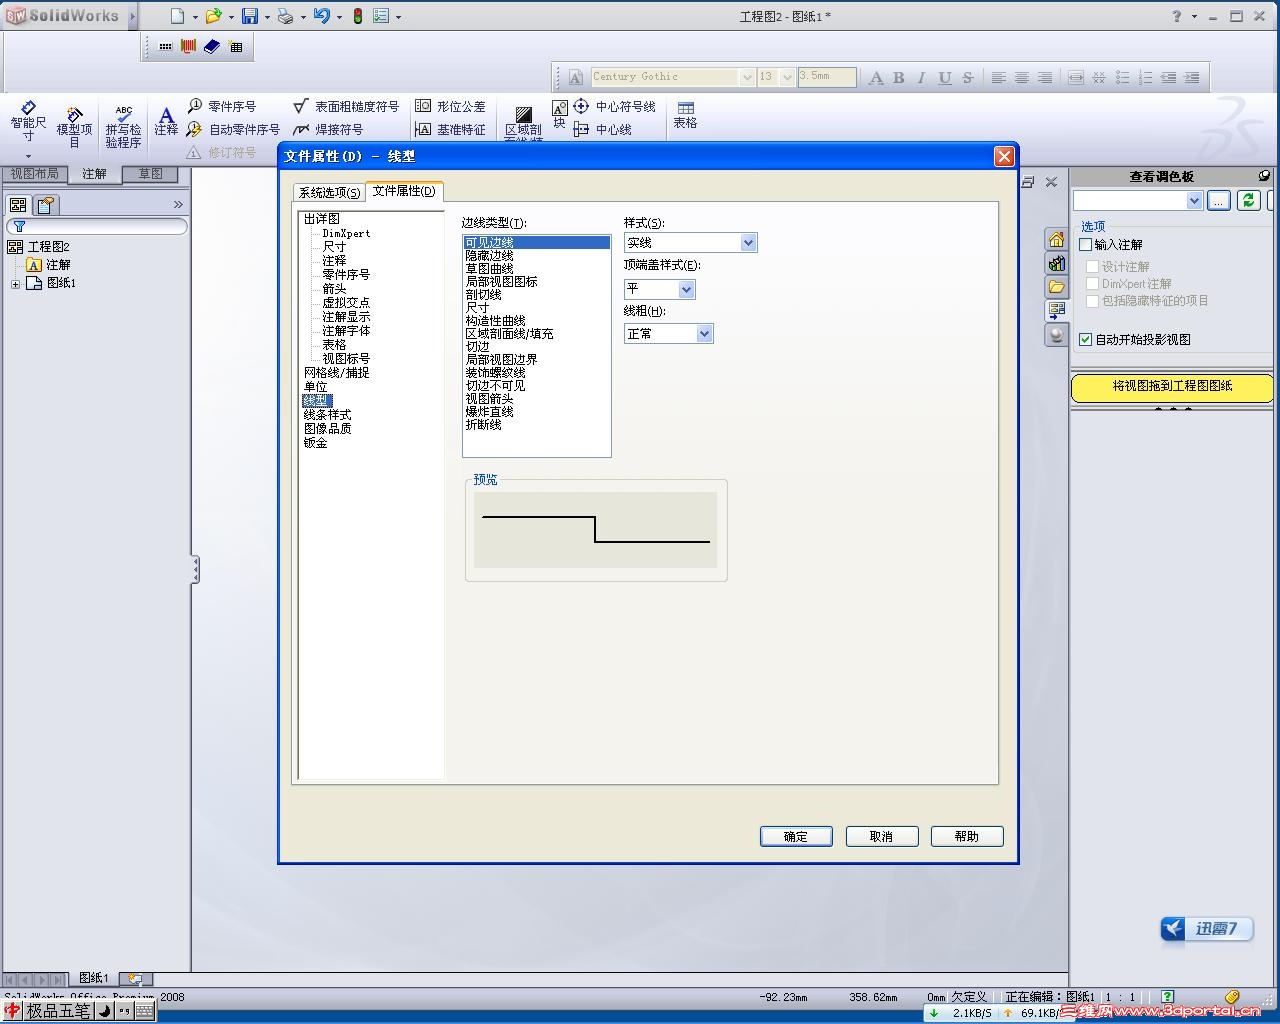Viewport: 1280px width, 1024px height.
Task: Click the Print icon in the top toolbar
Action: point(285,16)
